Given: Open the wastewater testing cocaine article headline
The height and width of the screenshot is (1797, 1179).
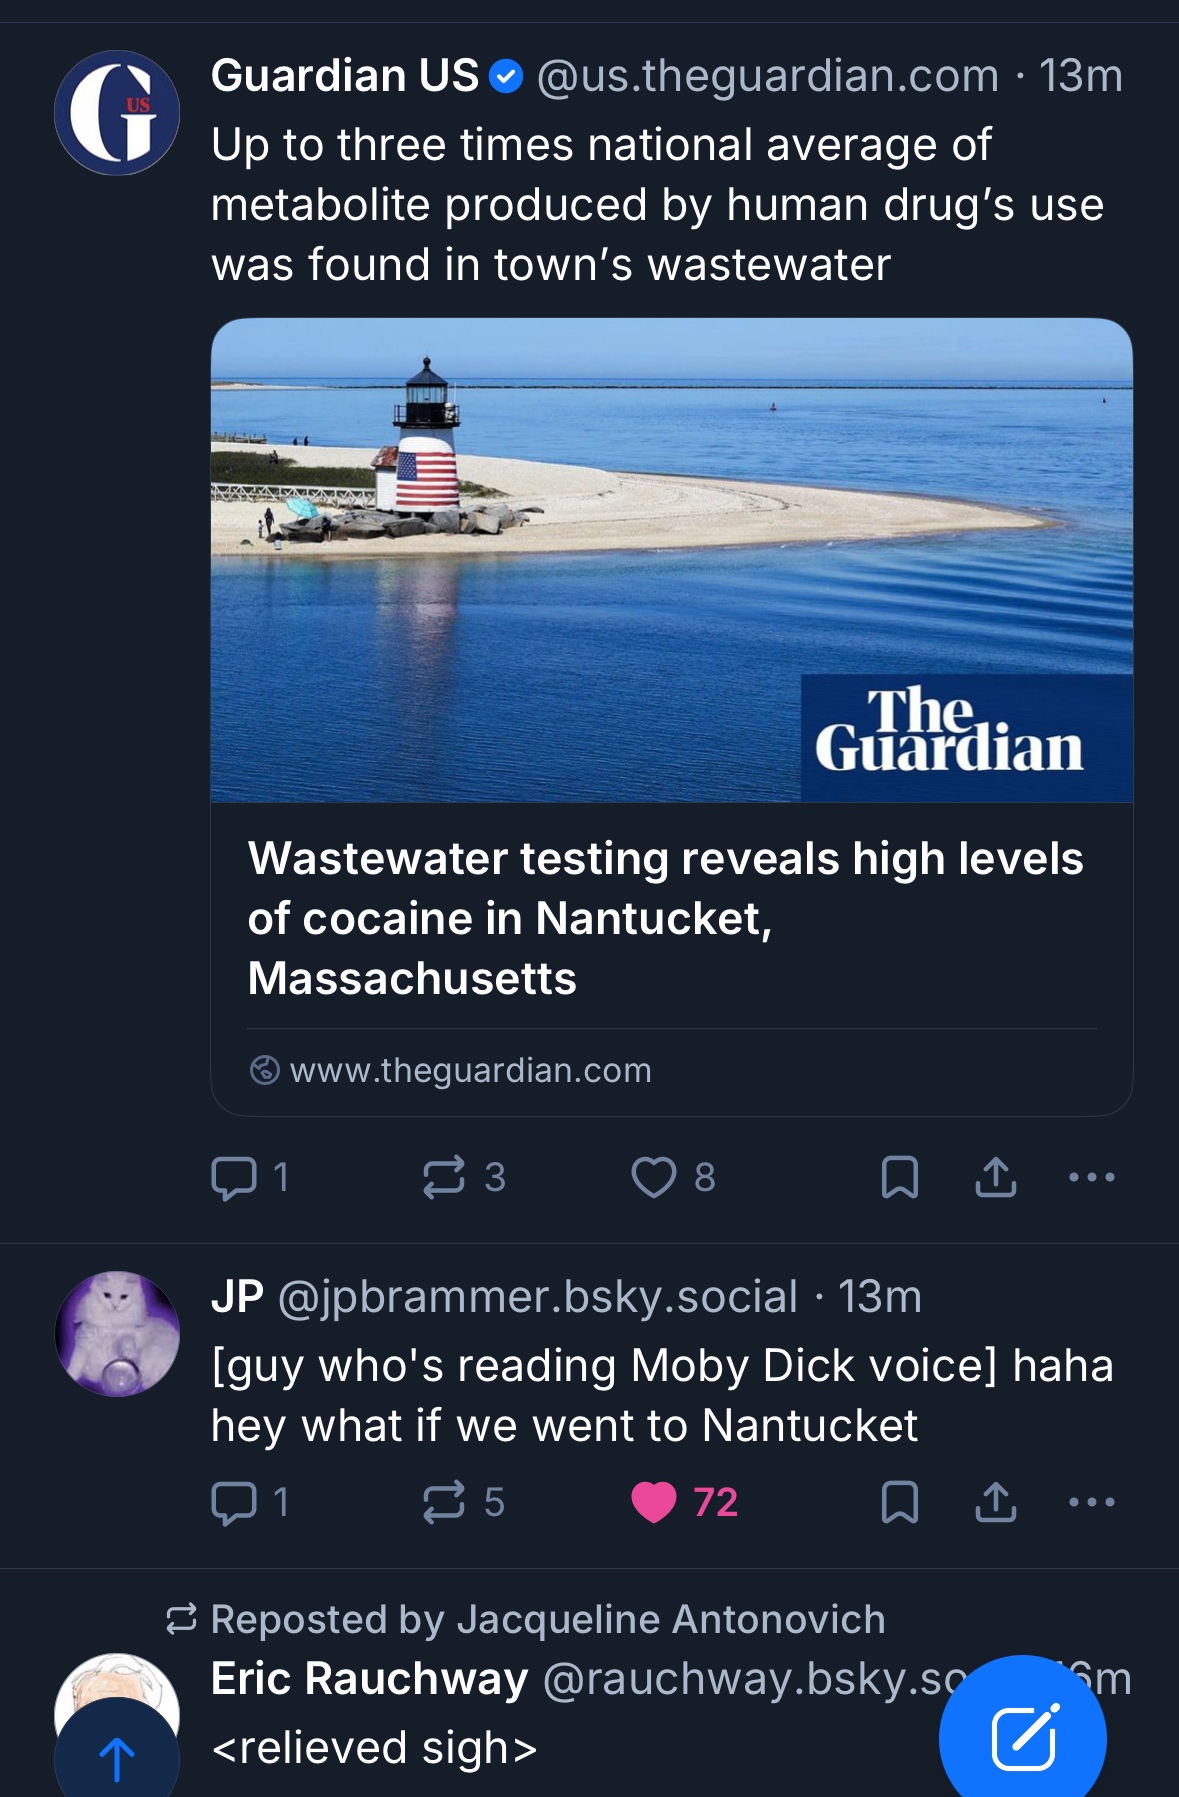Looking at the screenshot, I should [x=665, y=918].
